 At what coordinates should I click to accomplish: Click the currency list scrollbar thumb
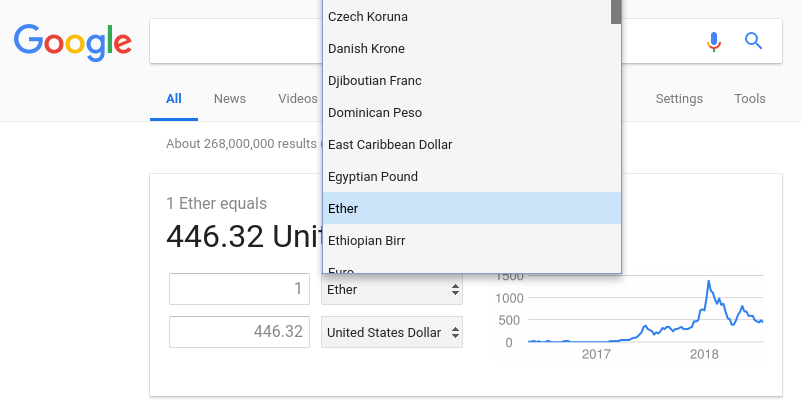coord(616,11)
